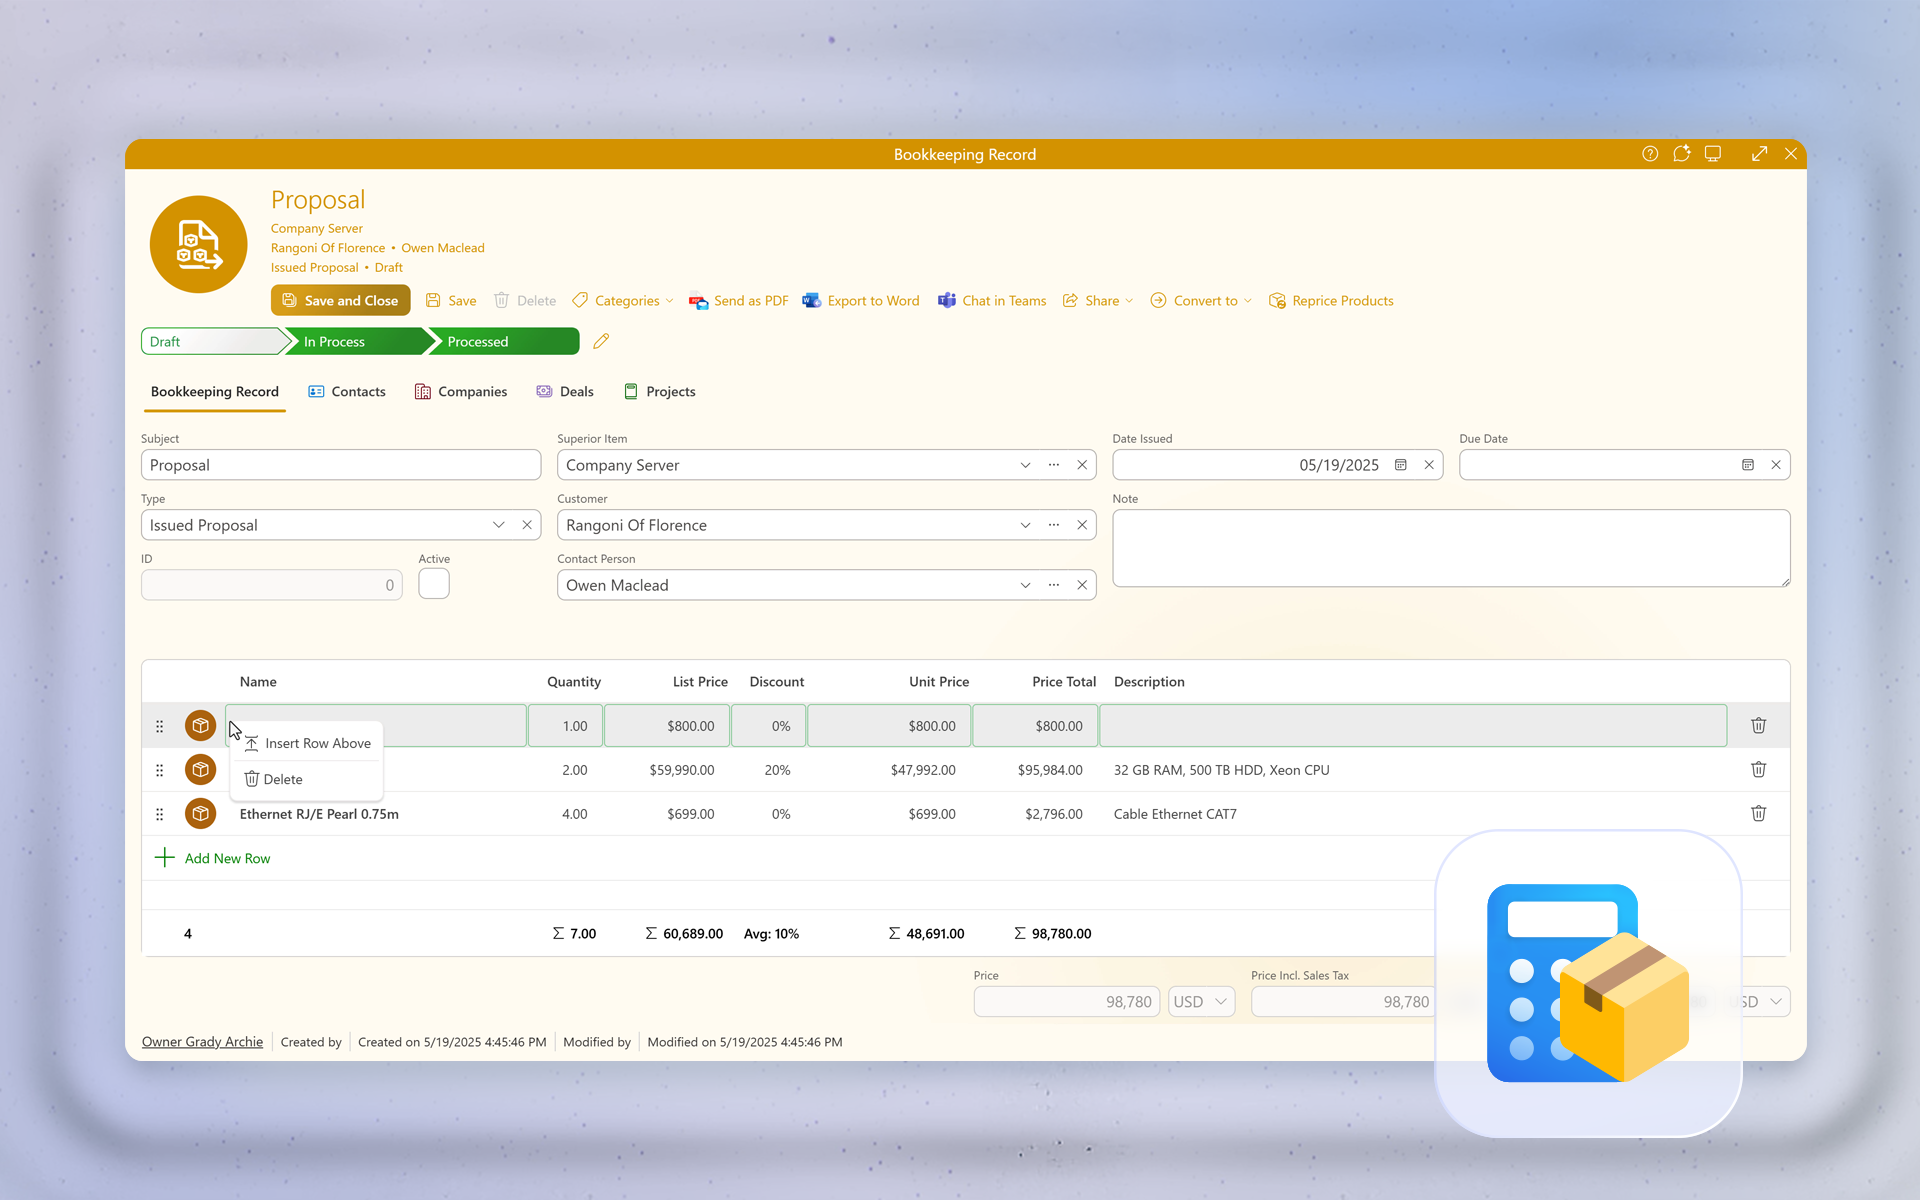Click the Discount cell of first row
Viewport: 1920px width, 1200px height.
tap(768, 726)
